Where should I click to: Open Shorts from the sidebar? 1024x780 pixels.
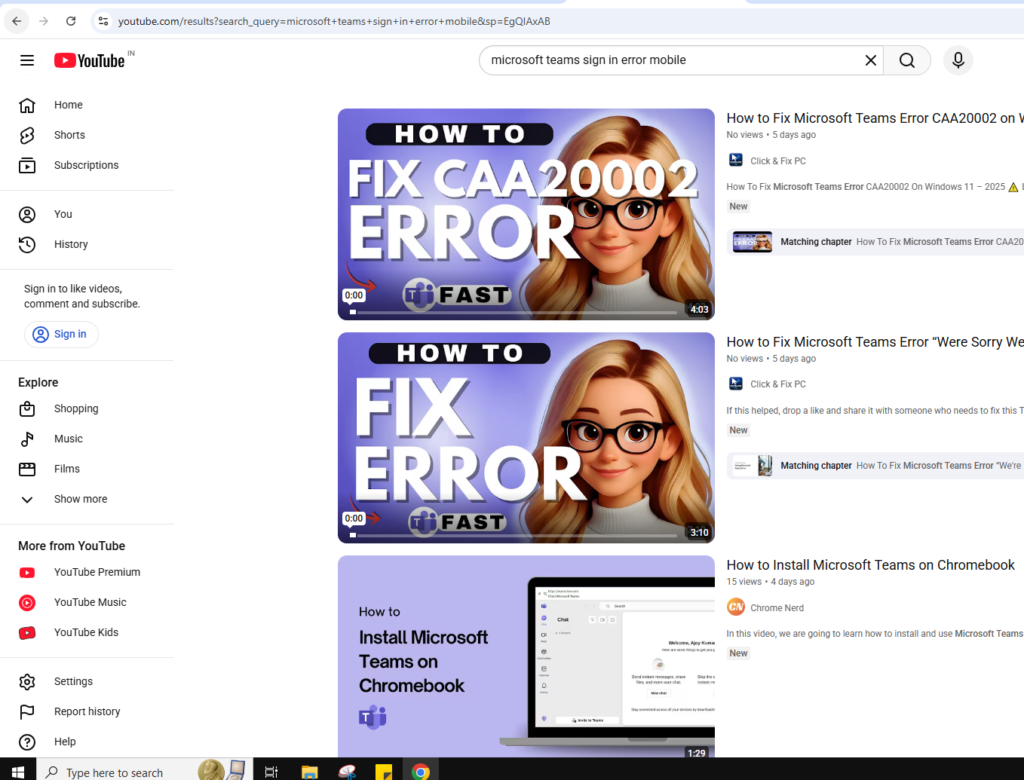[x=69, y=135]
